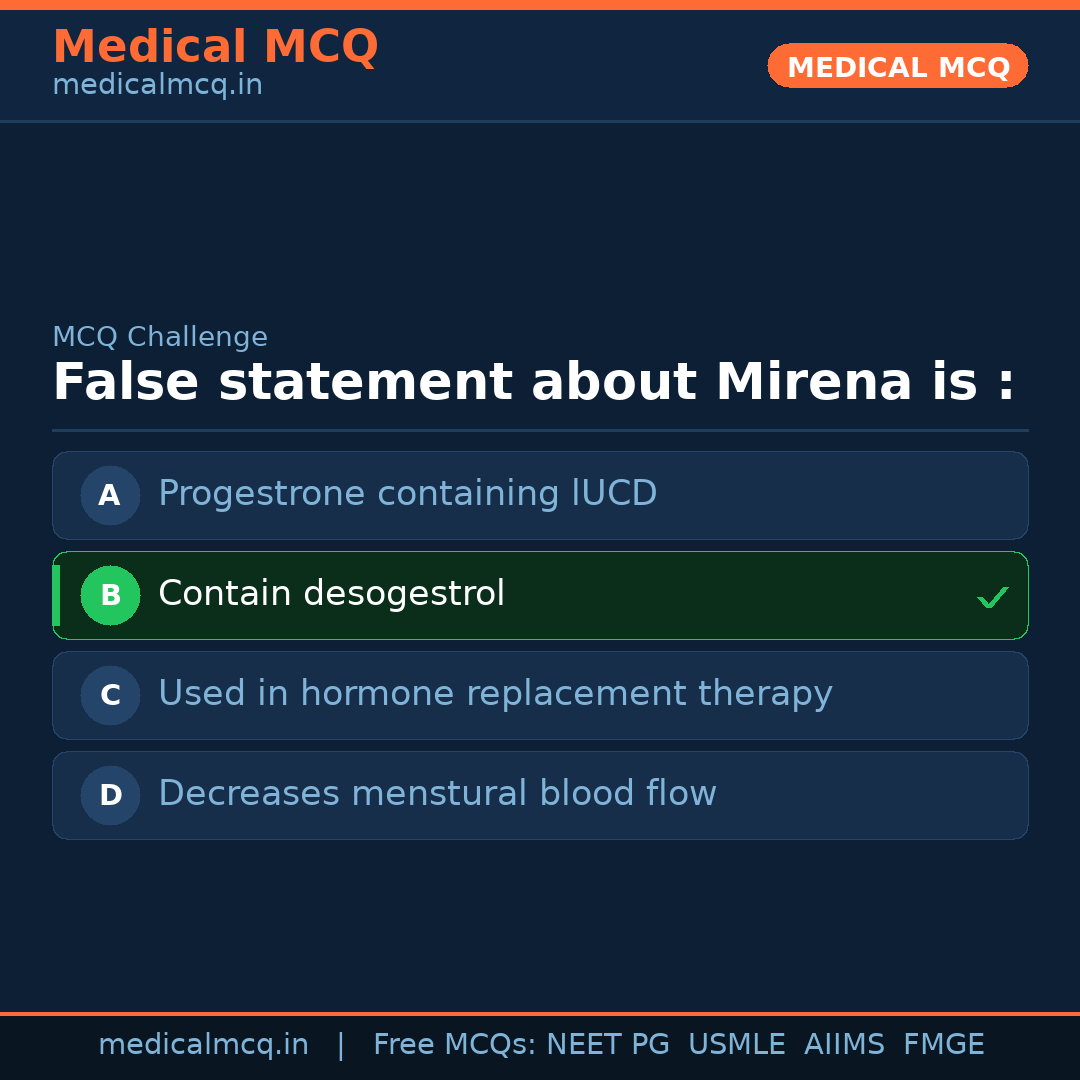Click the 'Free MCQs:' footer text
This screenshot has width=1080, height=1080.
coord(455,1045)
